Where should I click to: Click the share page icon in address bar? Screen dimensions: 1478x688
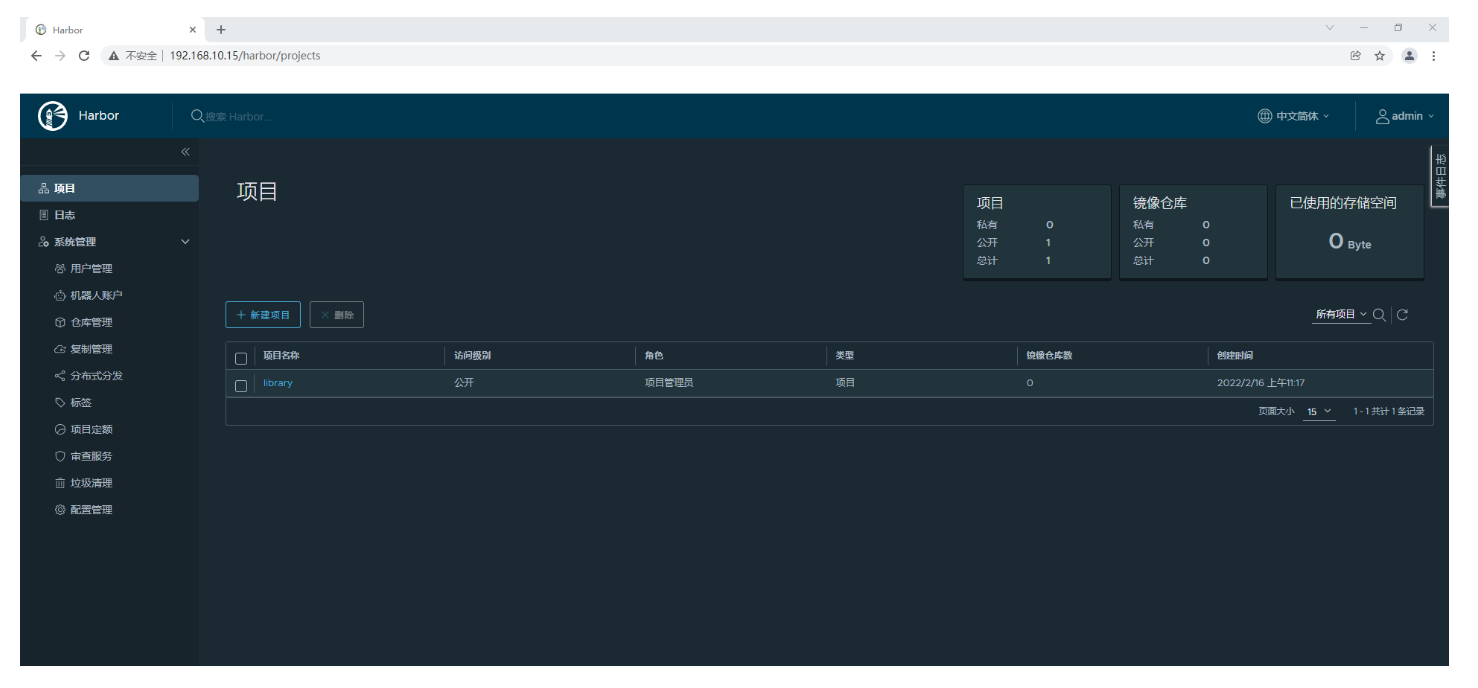click(1355, 56)
